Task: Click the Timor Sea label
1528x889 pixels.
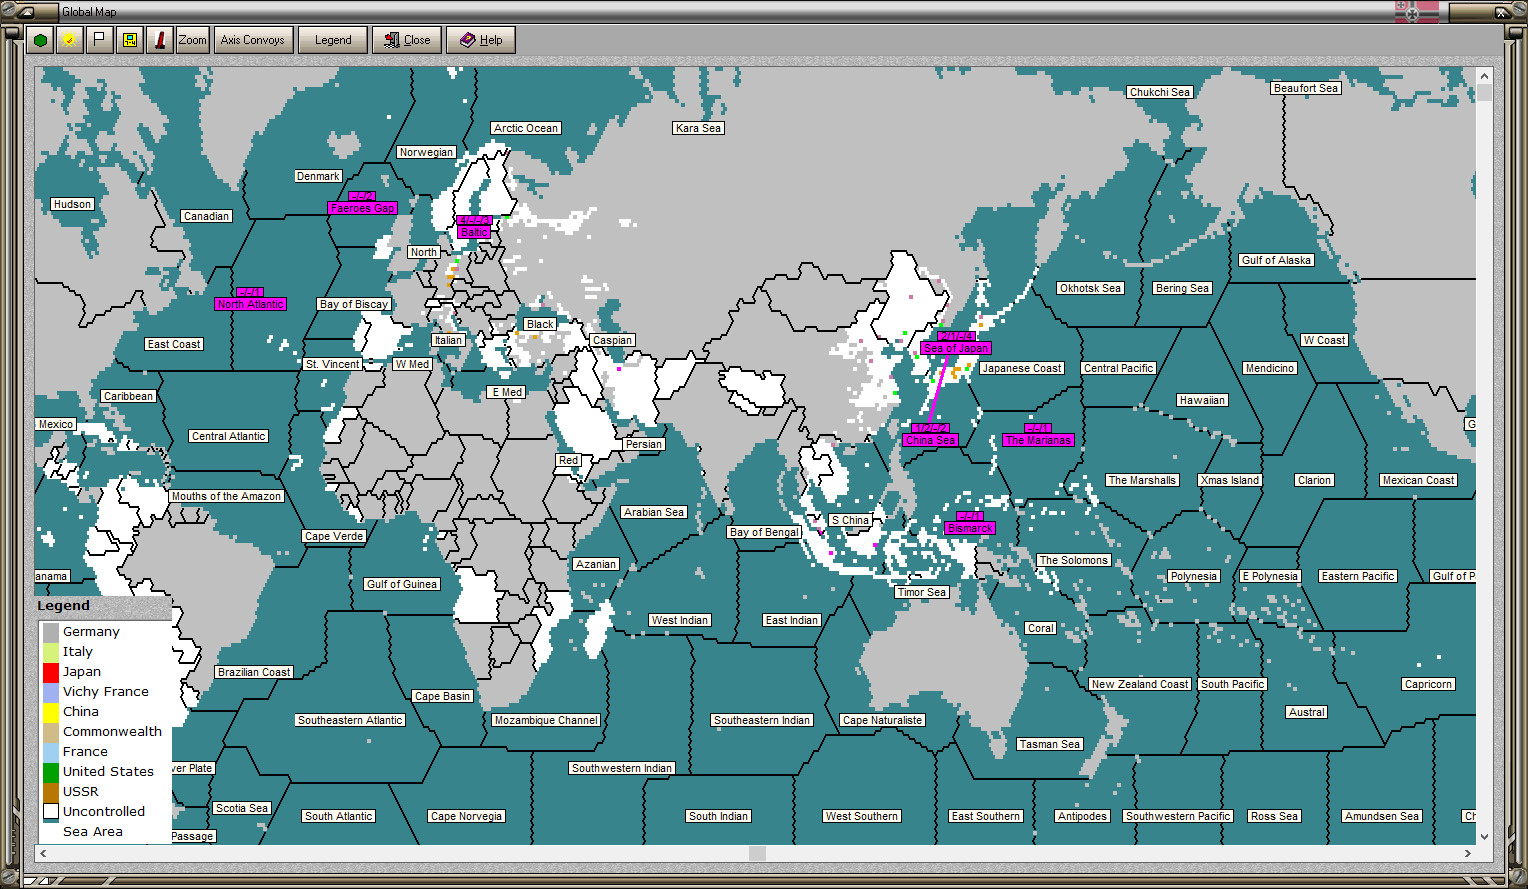Action: click(922, 592)
